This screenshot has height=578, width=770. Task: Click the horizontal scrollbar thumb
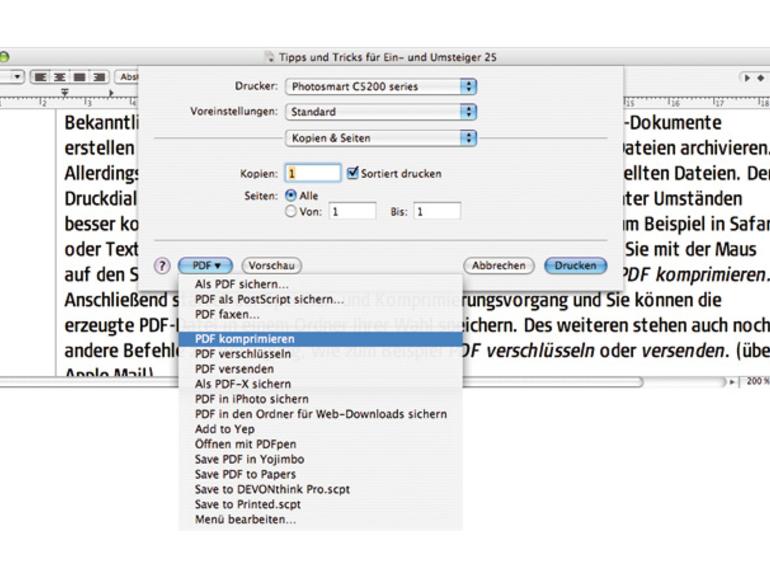click(x=552, y=382)
